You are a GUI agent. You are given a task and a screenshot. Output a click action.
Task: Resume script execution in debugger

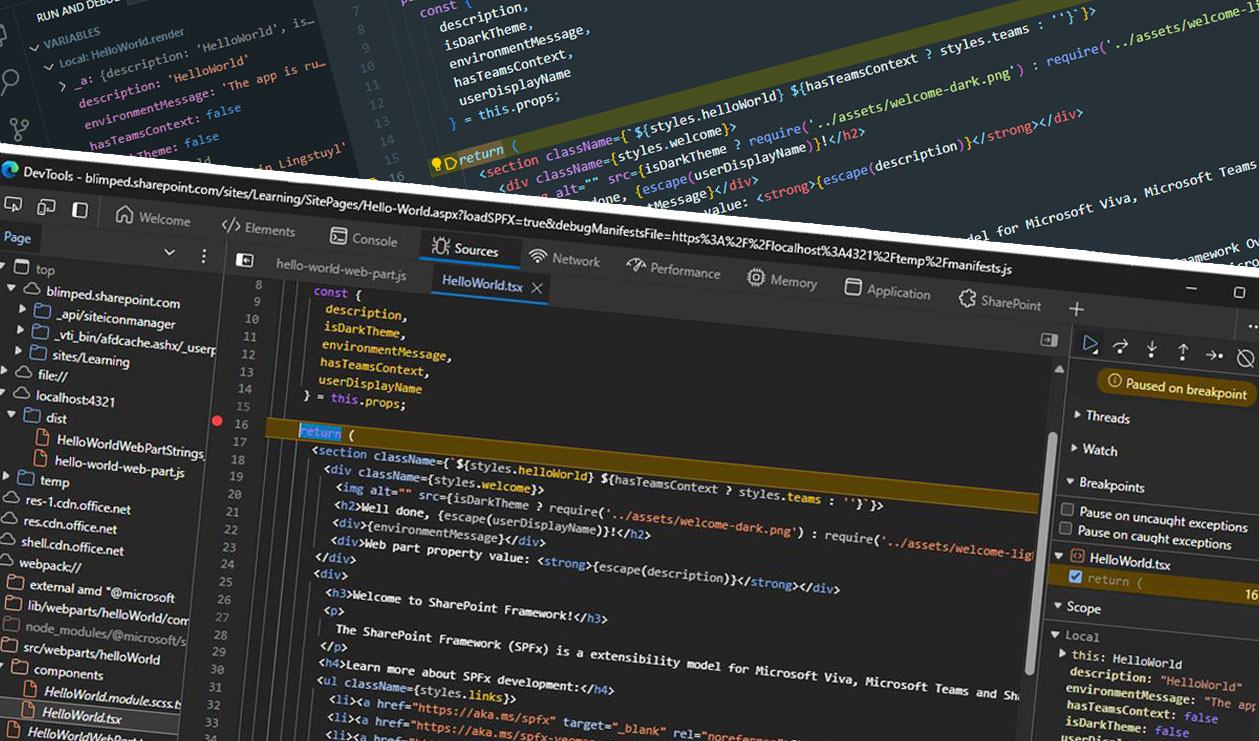coord(1091,344)
